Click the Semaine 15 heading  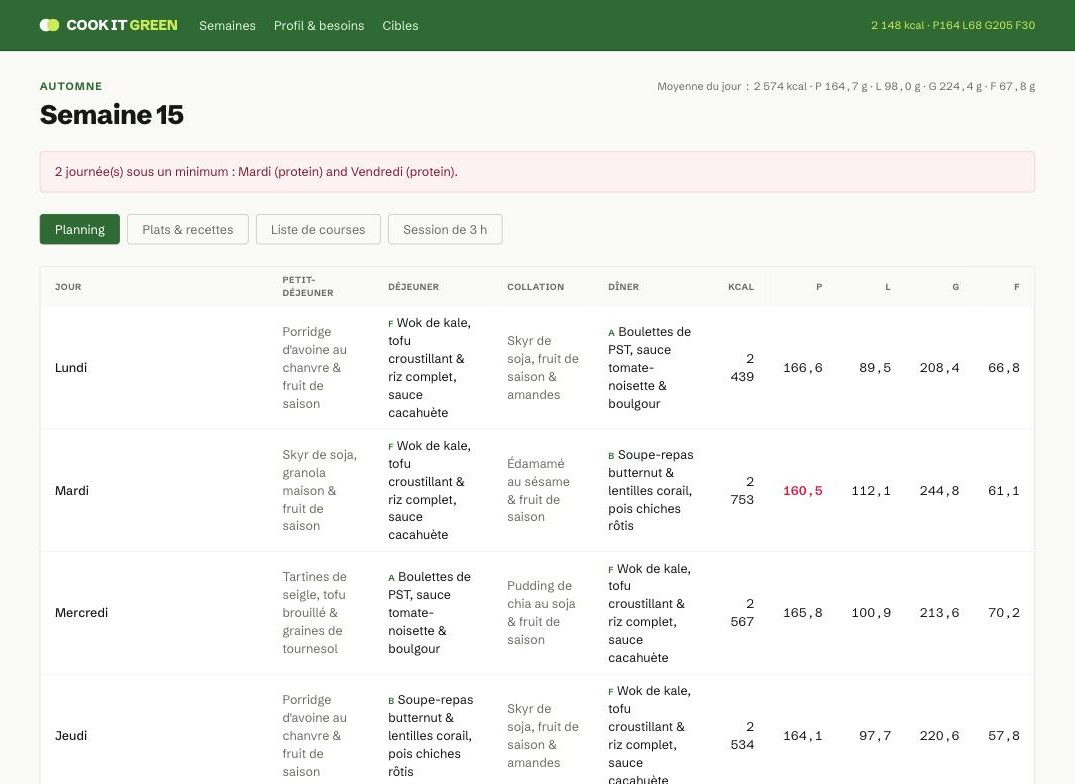click(x=112, y=114)
